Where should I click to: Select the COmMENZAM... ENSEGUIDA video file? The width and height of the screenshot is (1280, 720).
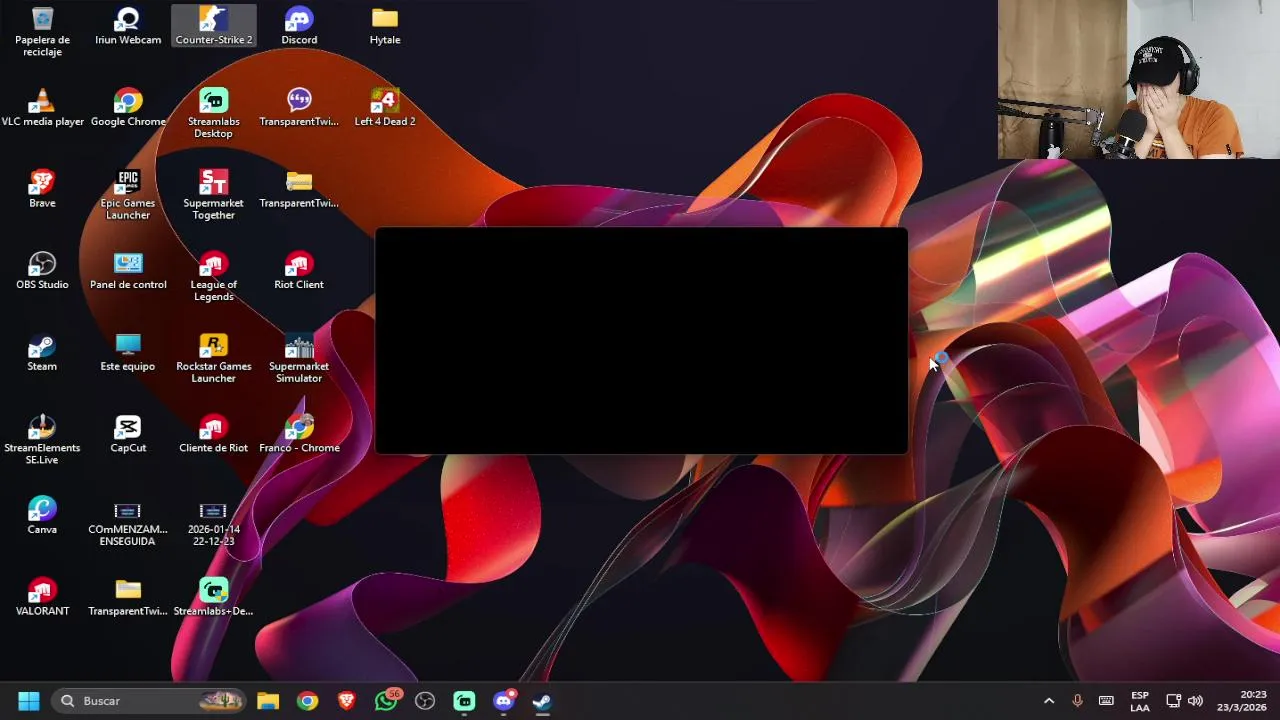coord(128,522)
